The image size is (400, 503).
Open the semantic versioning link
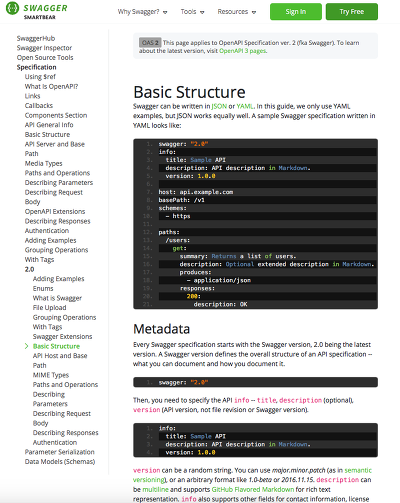click(x=358, y=470)
